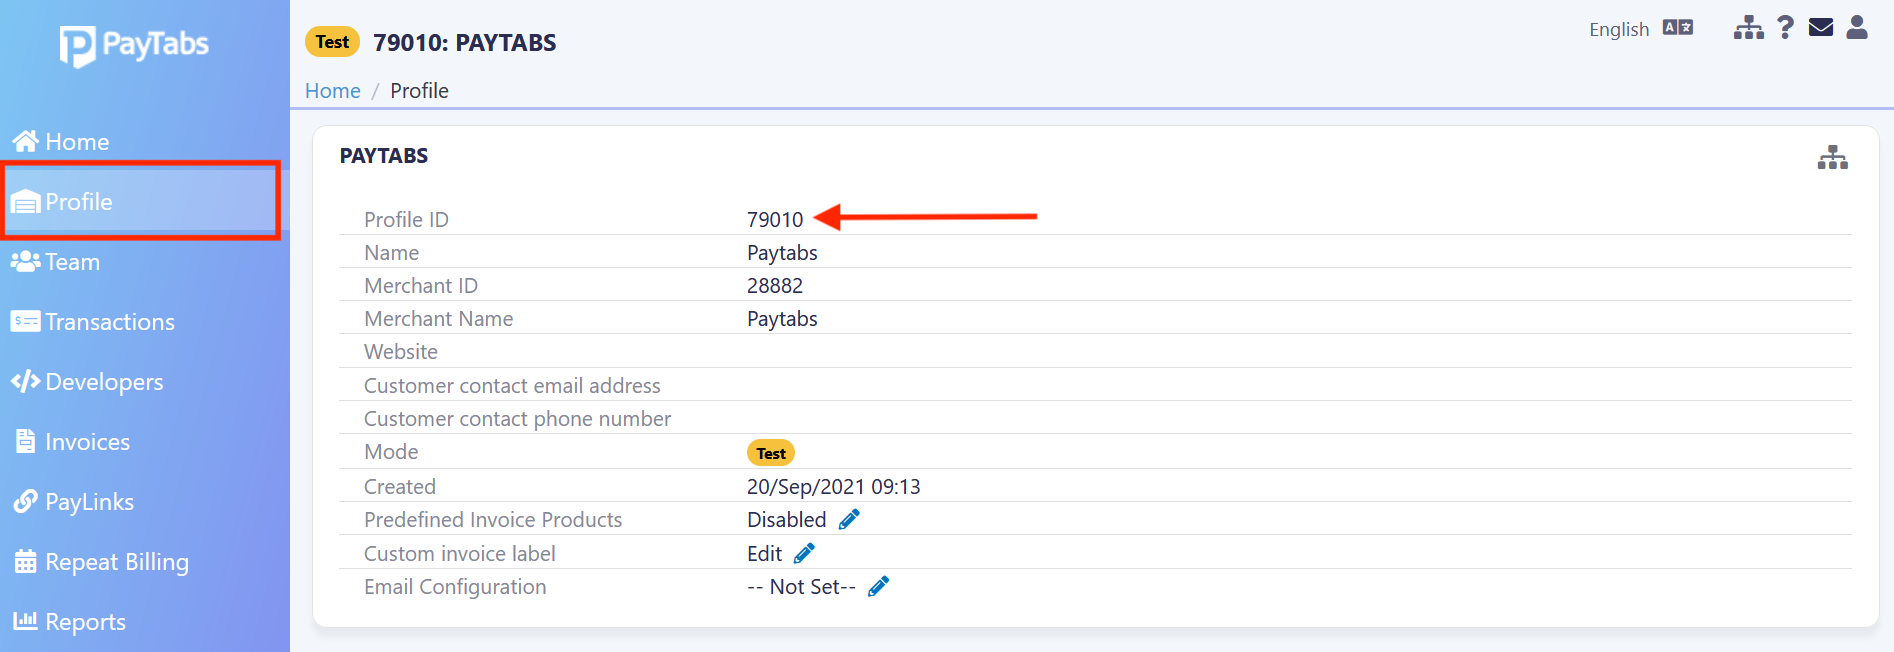Screen dimensions: 1894x652
Task: Click the Test badge in the header
Action: click(332, 42)
